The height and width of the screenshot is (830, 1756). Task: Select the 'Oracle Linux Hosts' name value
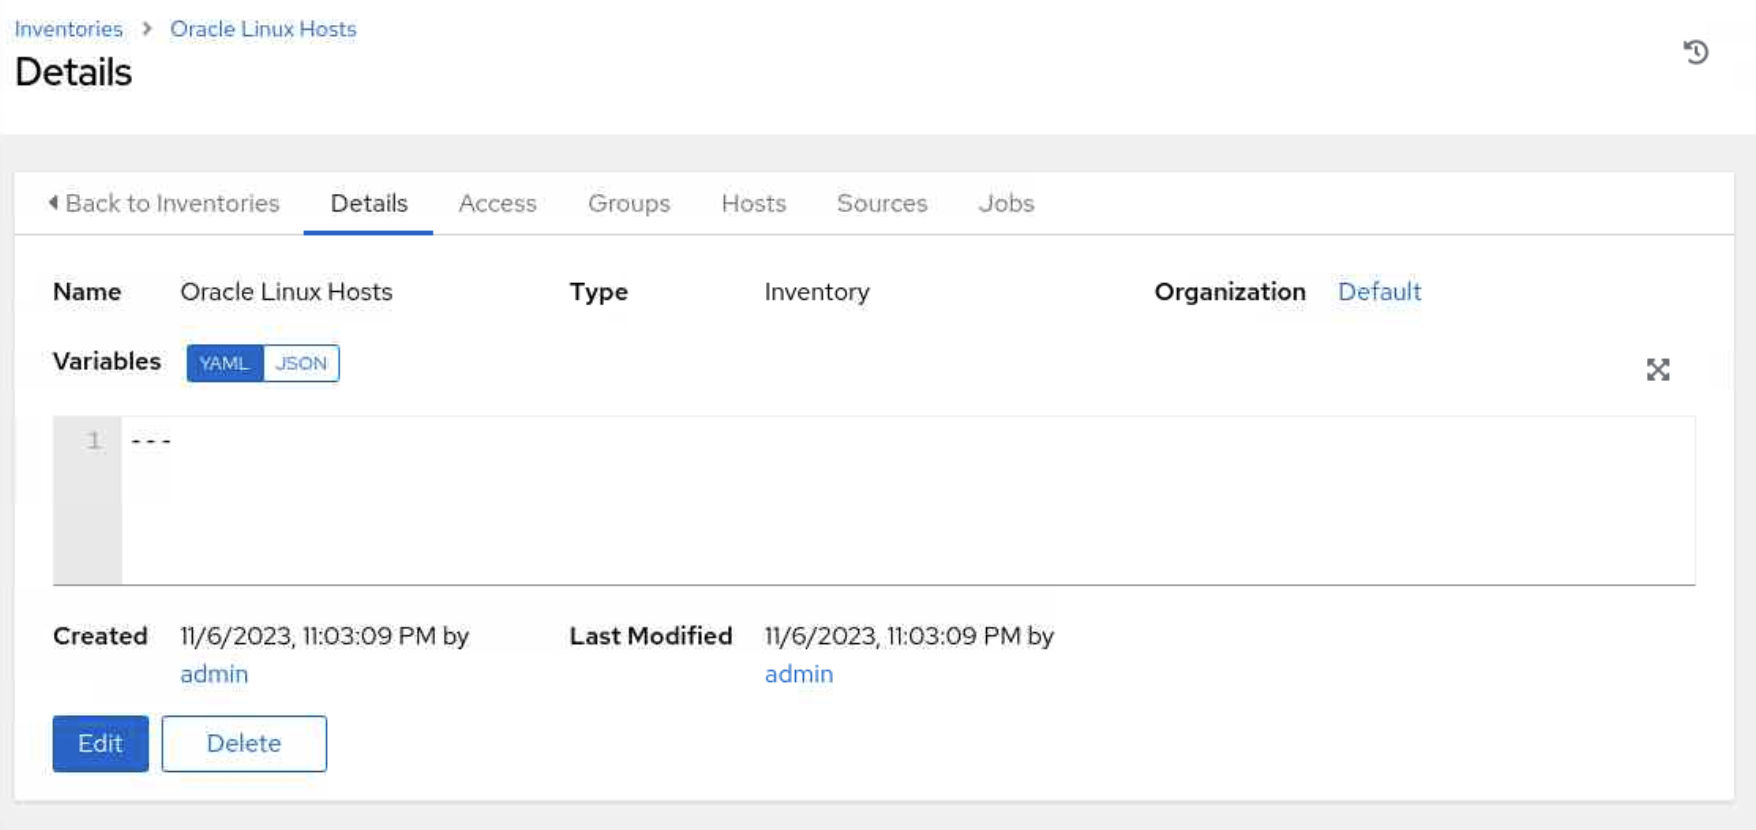[286, 292]
